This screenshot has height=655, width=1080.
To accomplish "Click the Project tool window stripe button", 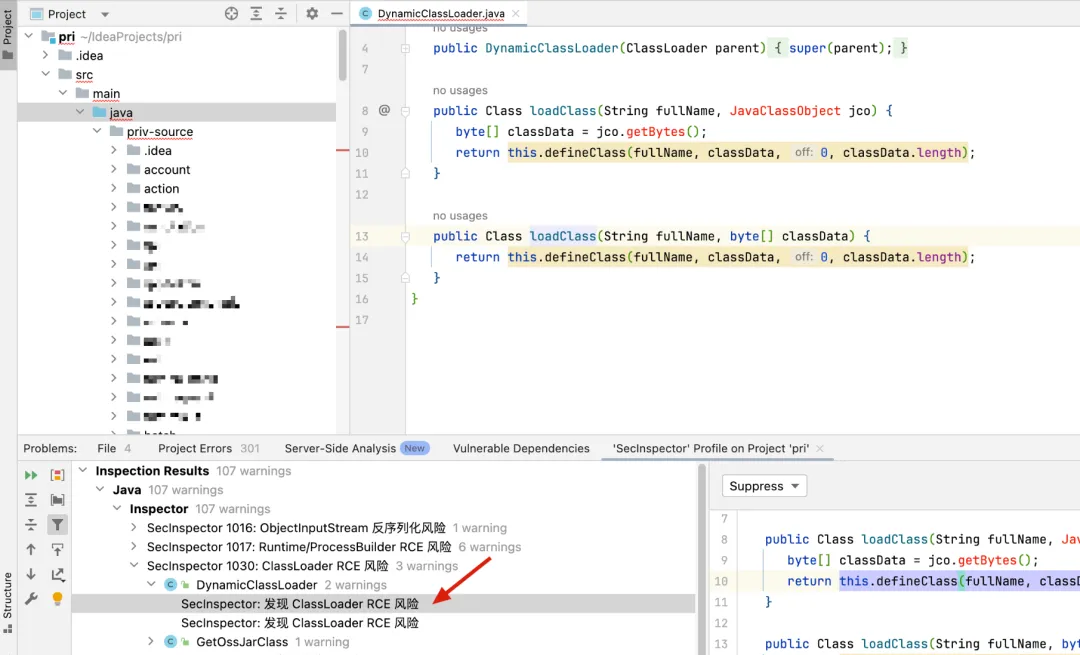I will pos(8,33).
